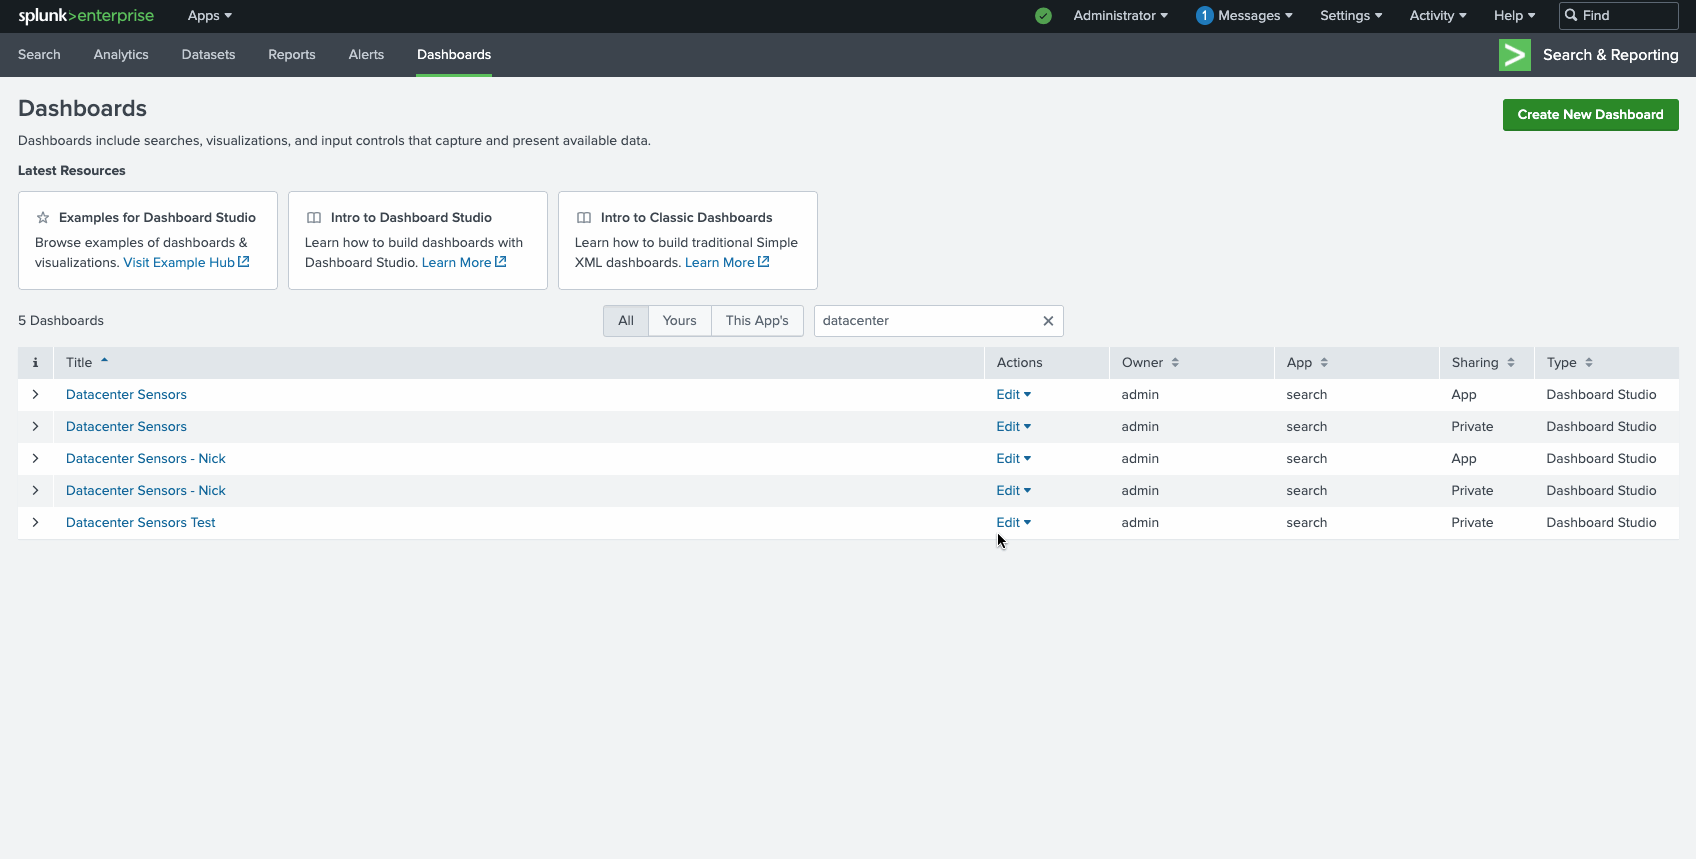
Task: Click the Messages notification badge
Action: 1204,16
